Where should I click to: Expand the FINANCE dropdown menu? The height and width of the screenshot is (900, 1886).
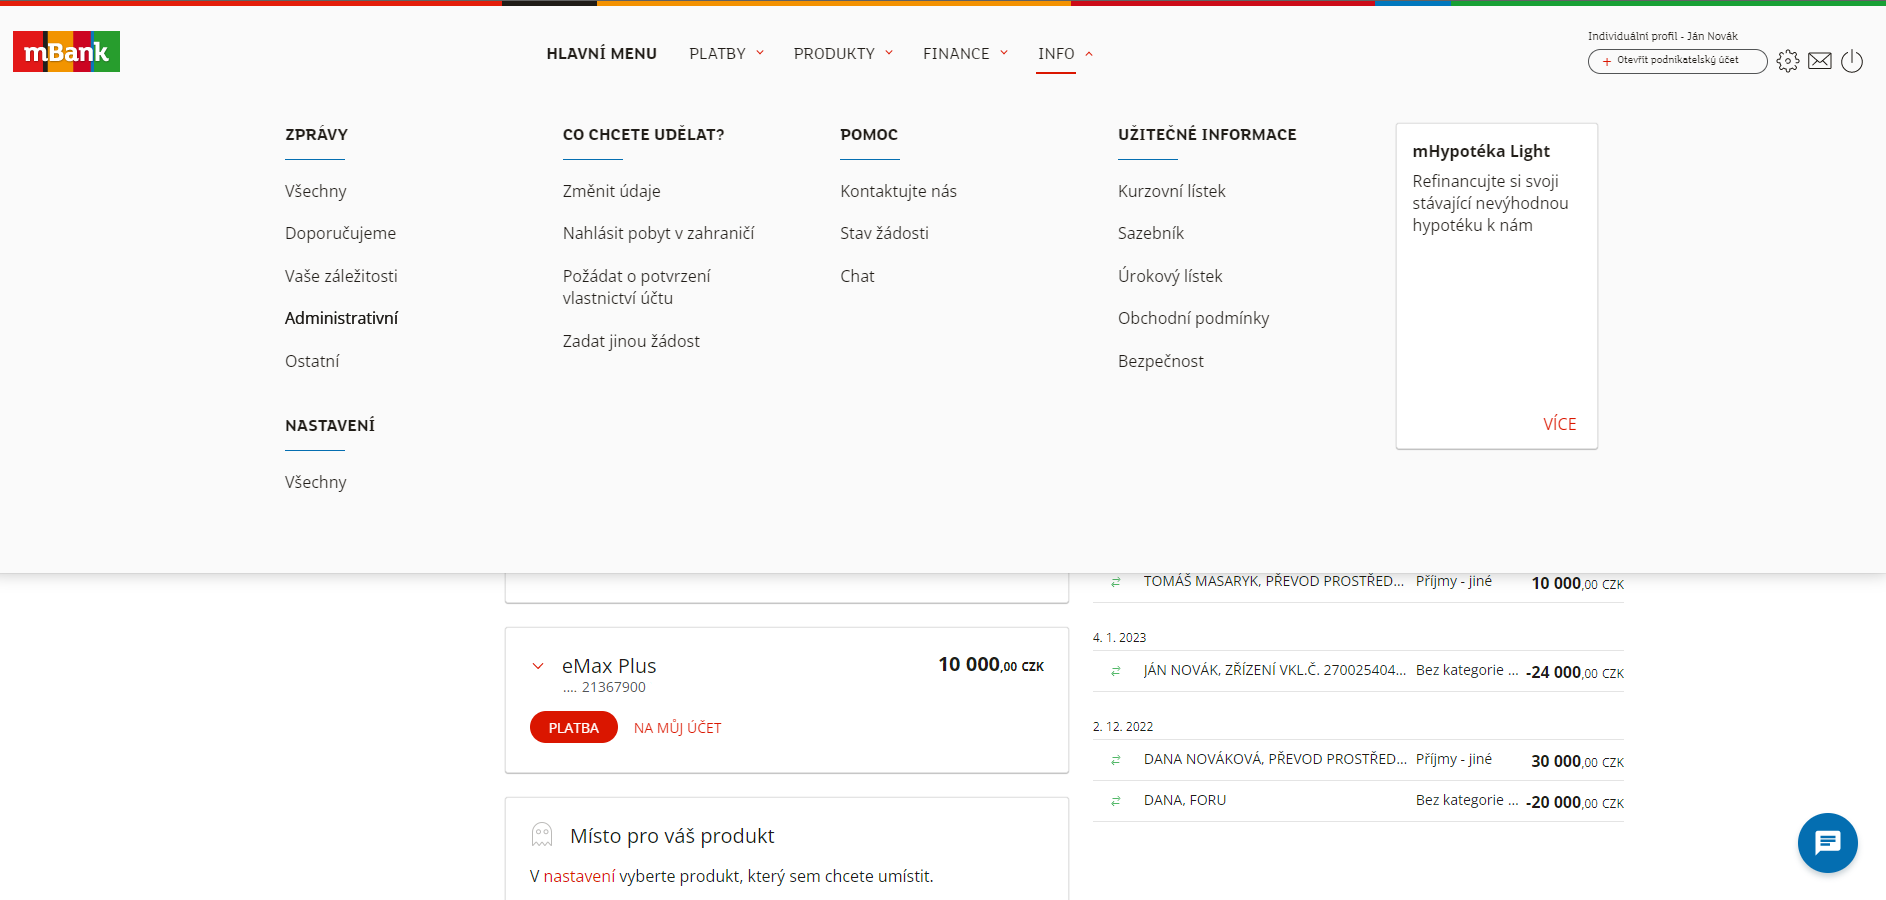point(965,54)
